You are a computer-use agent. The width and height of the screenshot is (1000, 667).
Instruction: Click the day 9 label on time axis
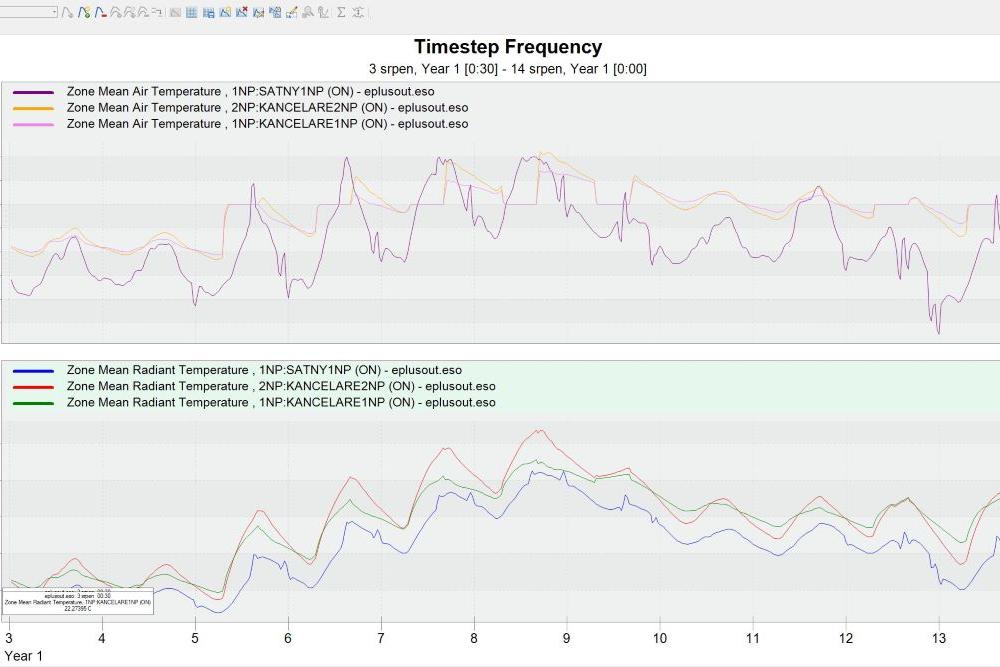click(566, 638)
